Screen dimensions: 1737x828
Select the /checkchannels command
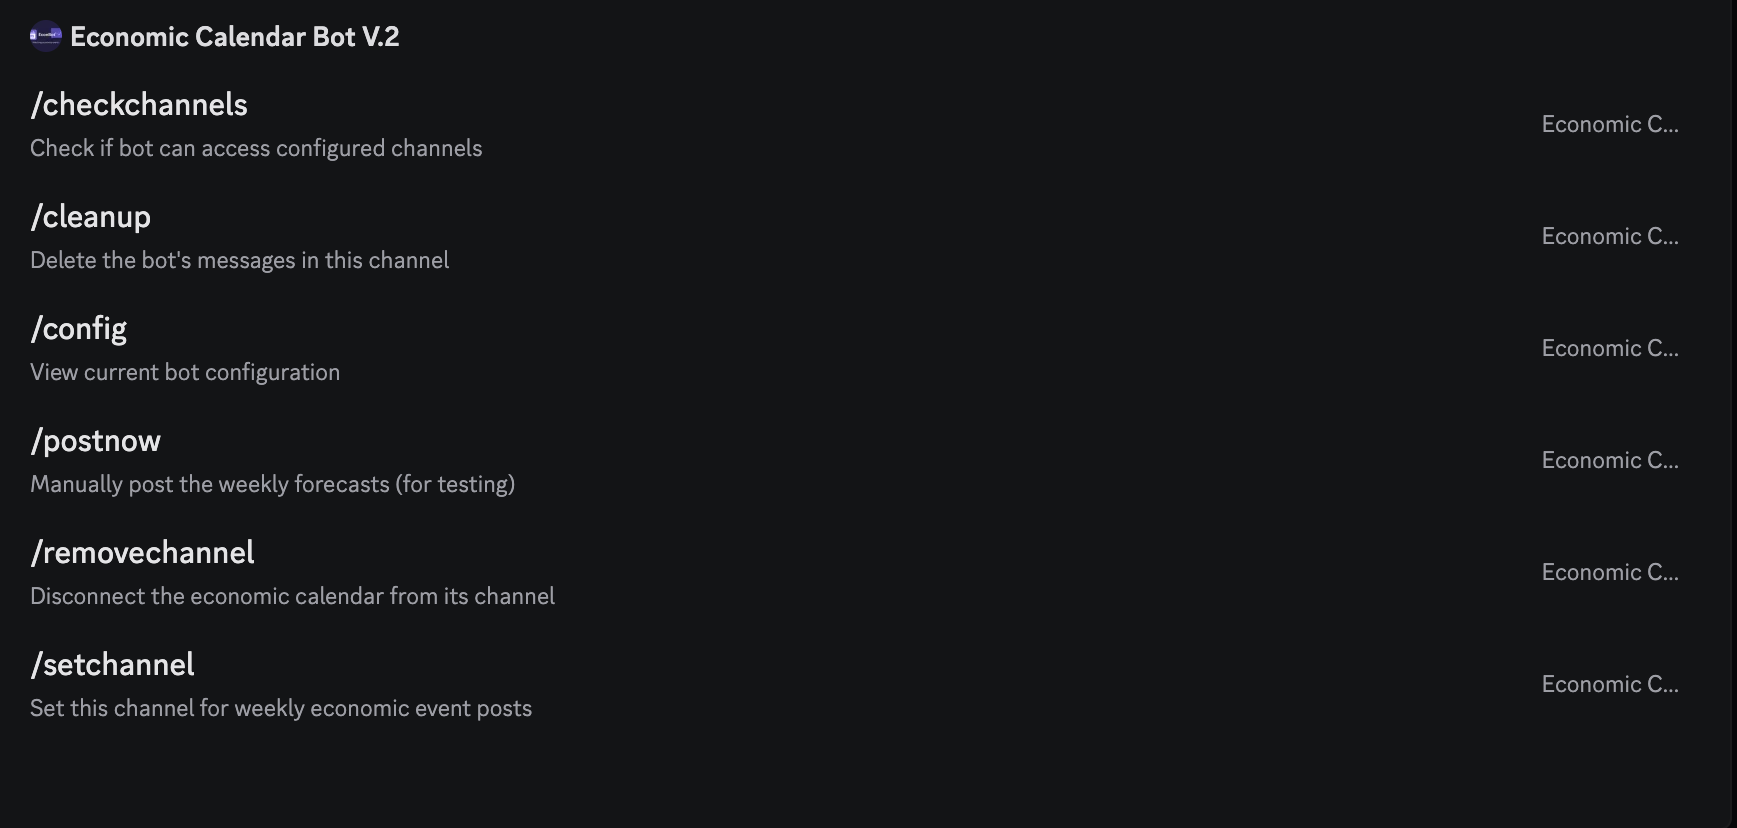tap(139, 105)
